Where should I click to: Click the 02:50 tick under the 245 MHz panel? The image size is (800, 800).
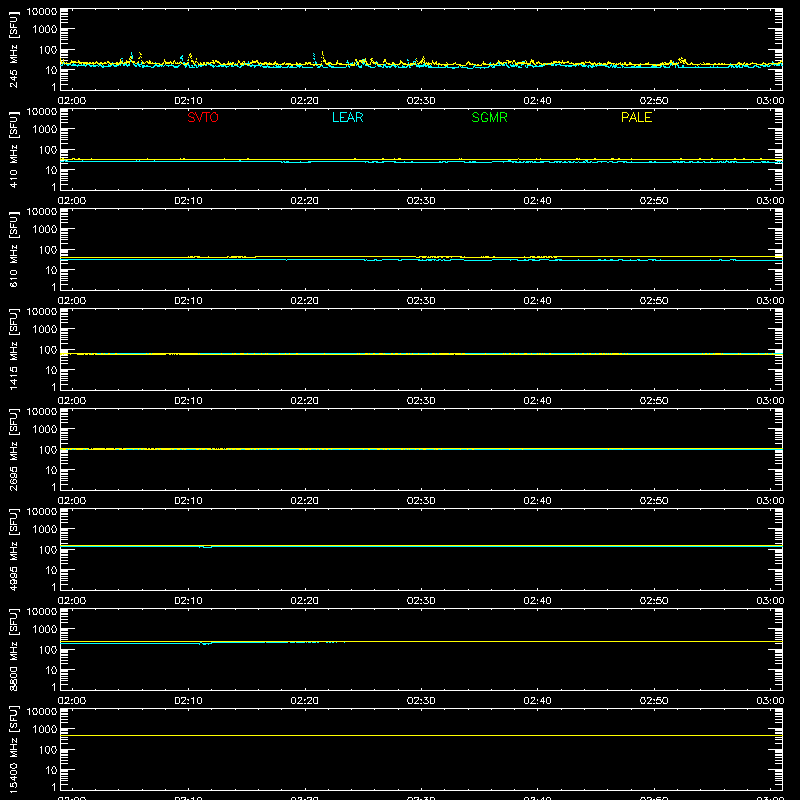point(654,101)
